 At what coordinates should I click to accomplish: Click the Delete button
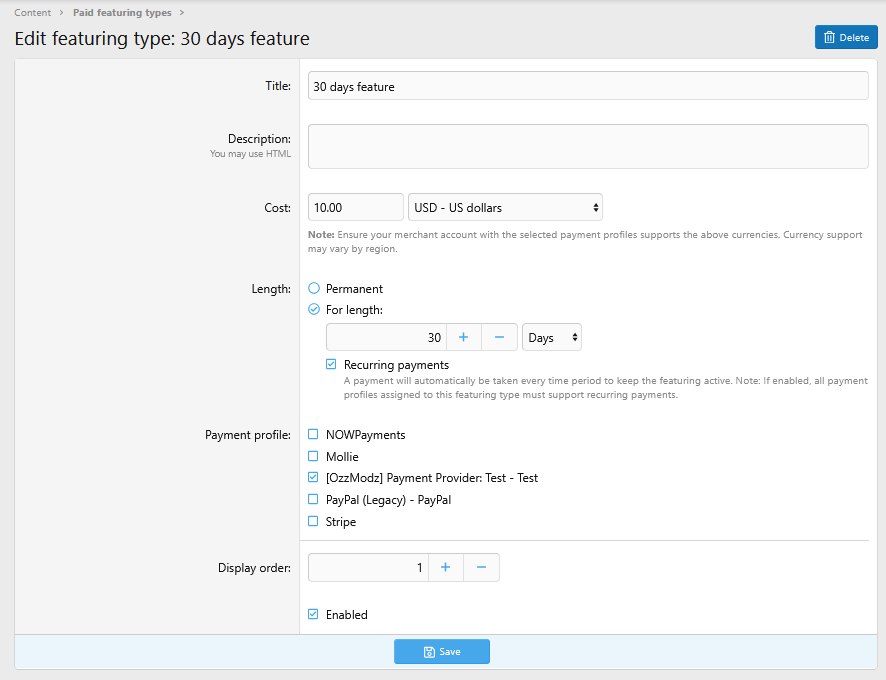click(x=846, y=37)
